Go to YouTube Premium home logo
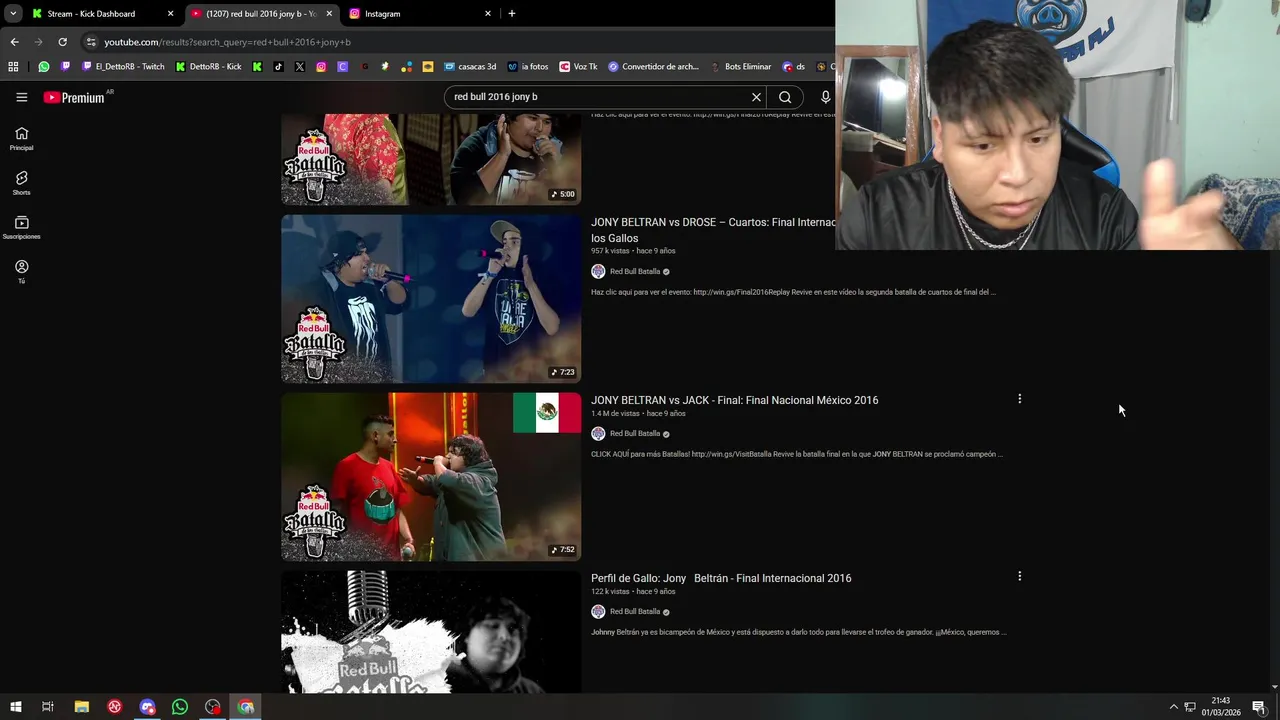Screen dimensions: 1280x720 click(73, 97)
